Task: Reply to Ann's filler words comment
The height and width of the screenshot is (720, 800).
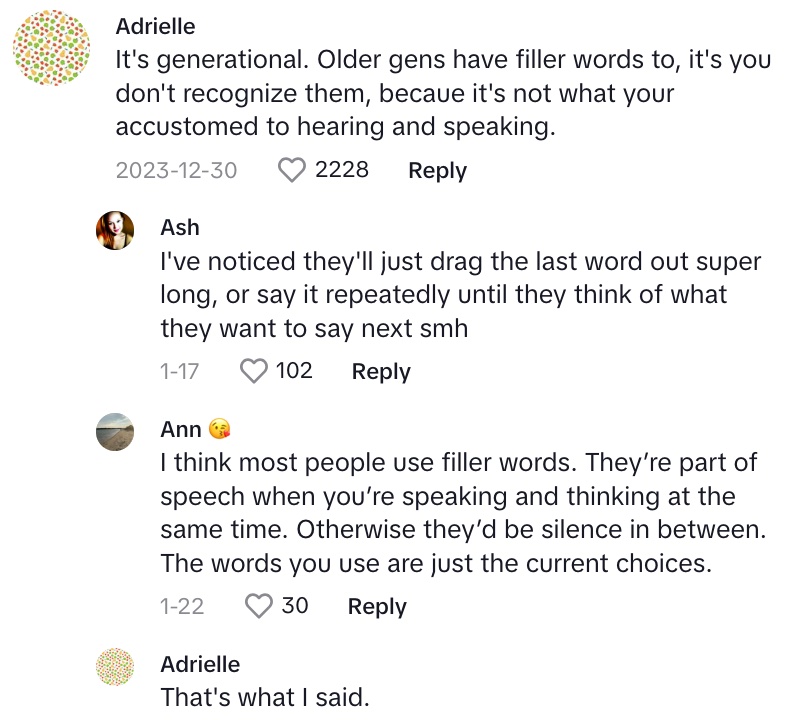Action: point(377,606)
